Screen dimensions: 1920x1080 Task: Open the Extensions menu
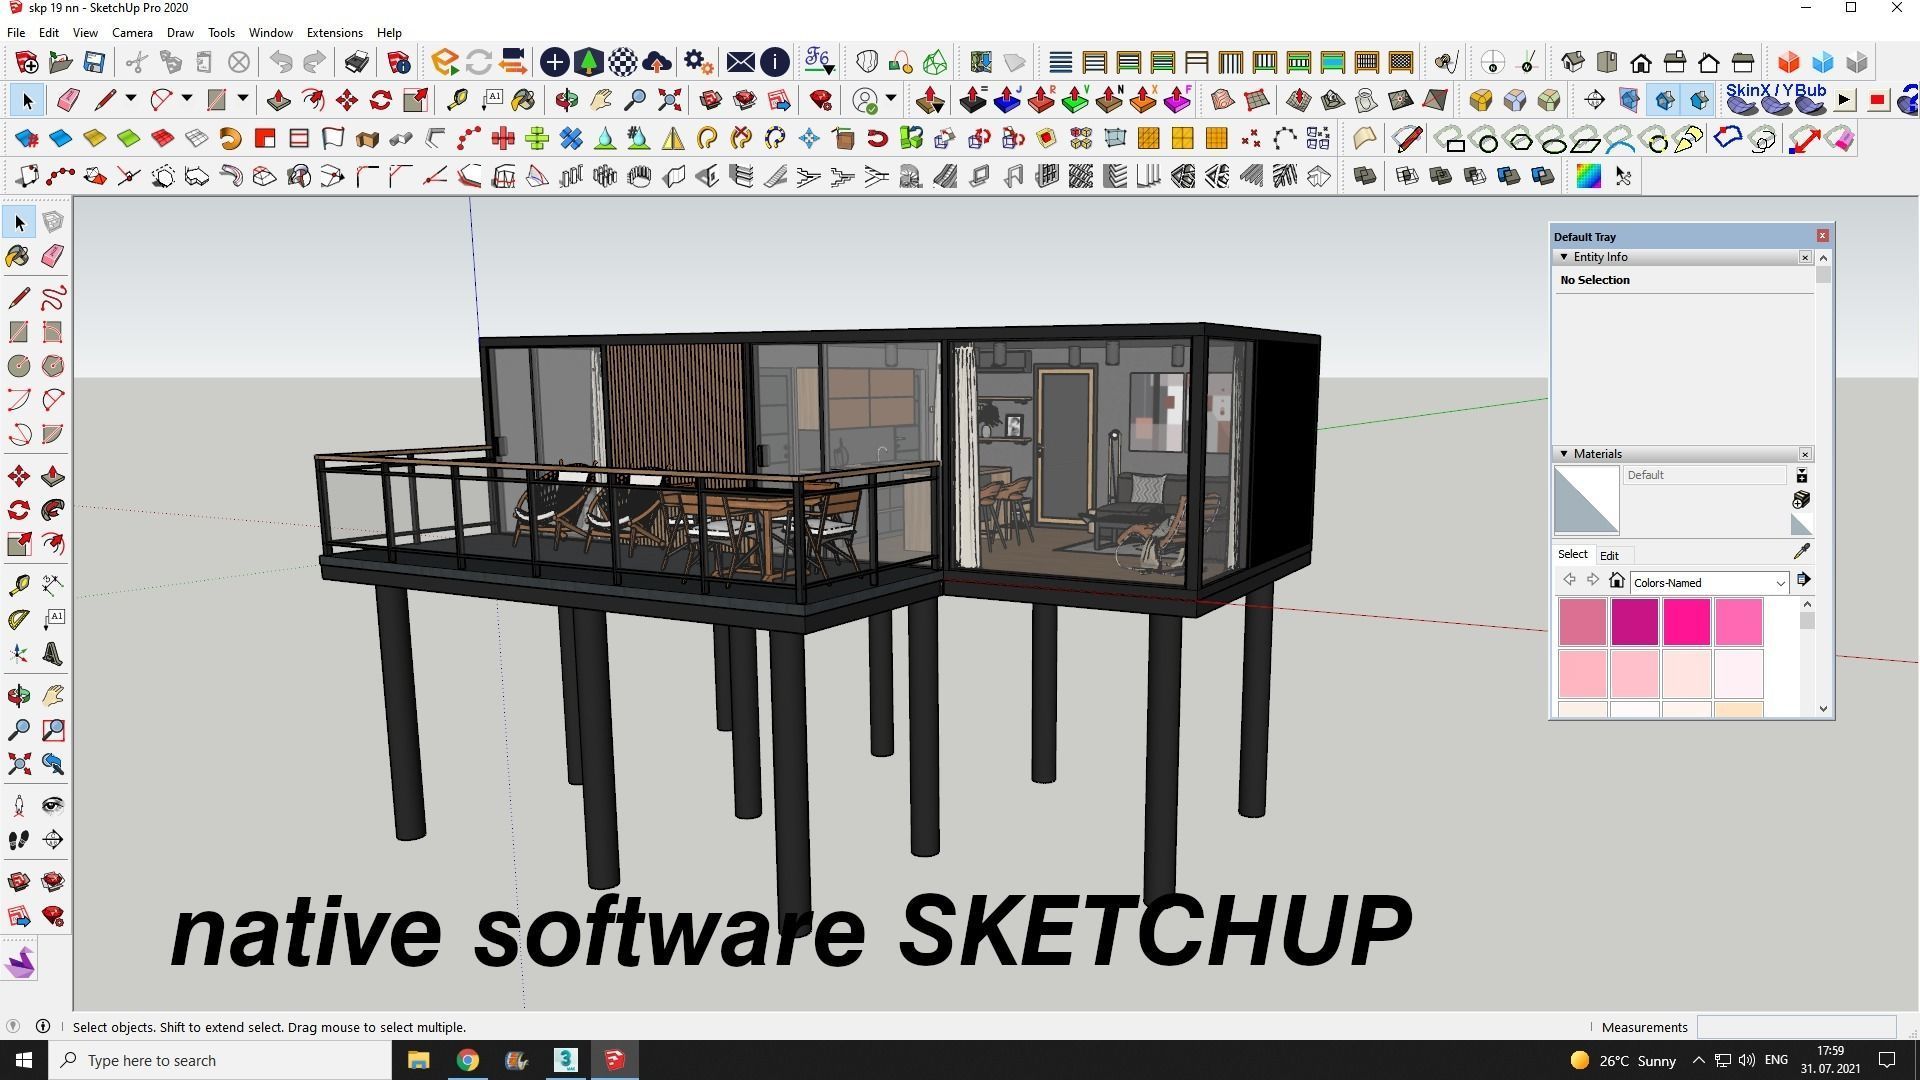pyautogui.click(x=334, y=32)
